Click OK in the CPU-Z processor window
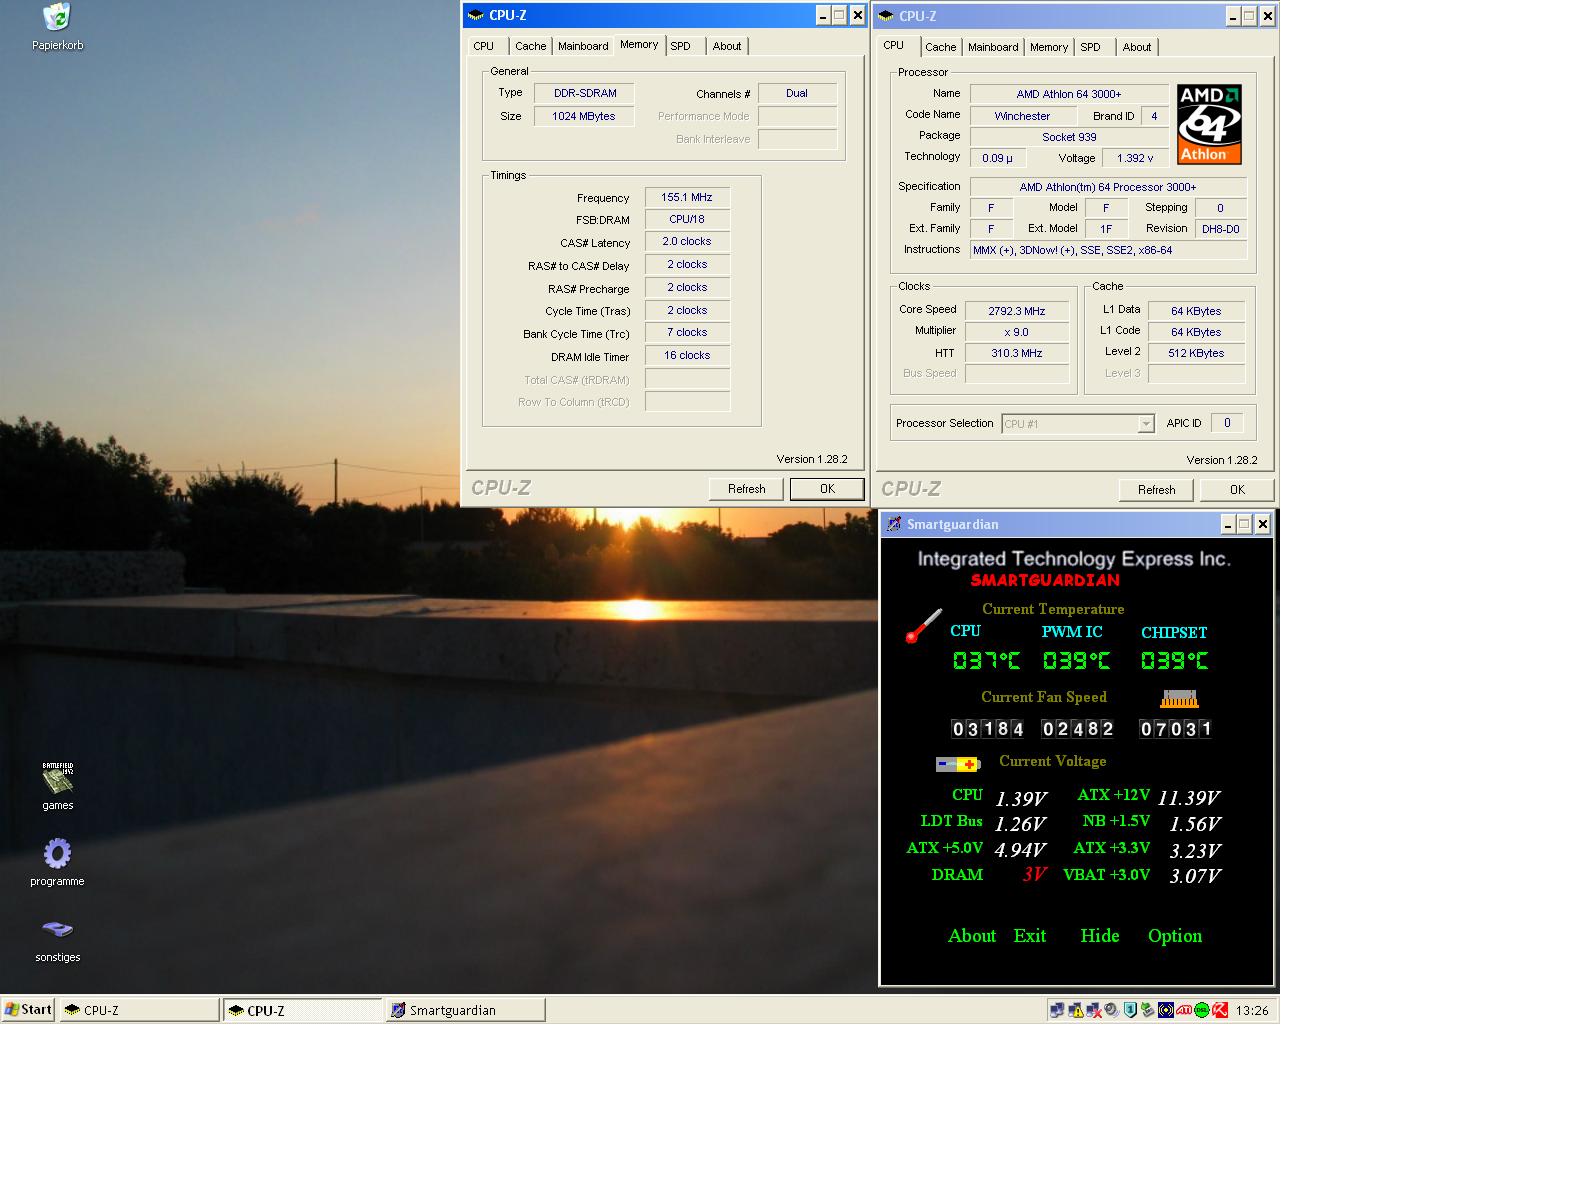Screen dimensions: 1575x1182 [x=1237, y=490]
